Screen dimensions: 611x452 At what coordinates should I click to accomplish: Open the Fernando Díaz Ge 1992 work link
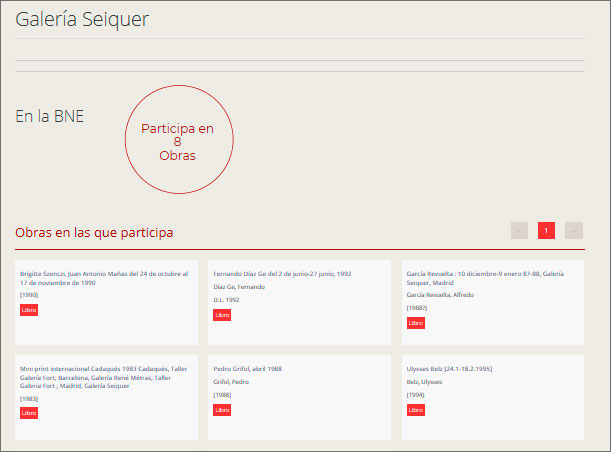(x=282, y=274)
